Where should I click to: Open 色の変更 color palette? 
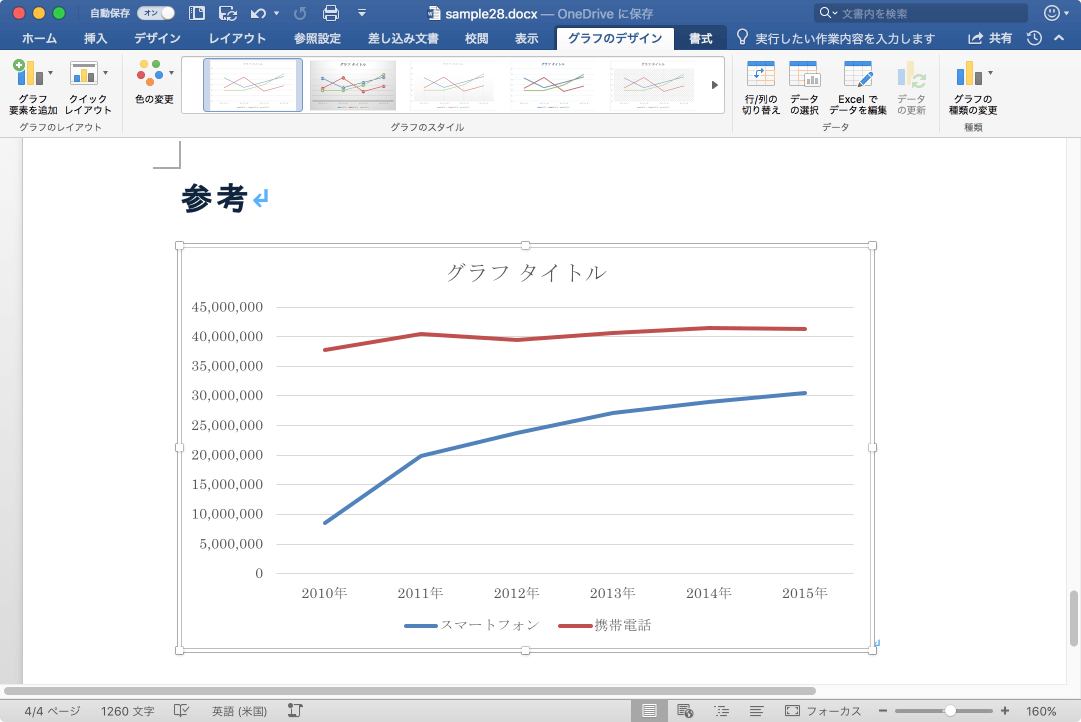tap(154, 83)
